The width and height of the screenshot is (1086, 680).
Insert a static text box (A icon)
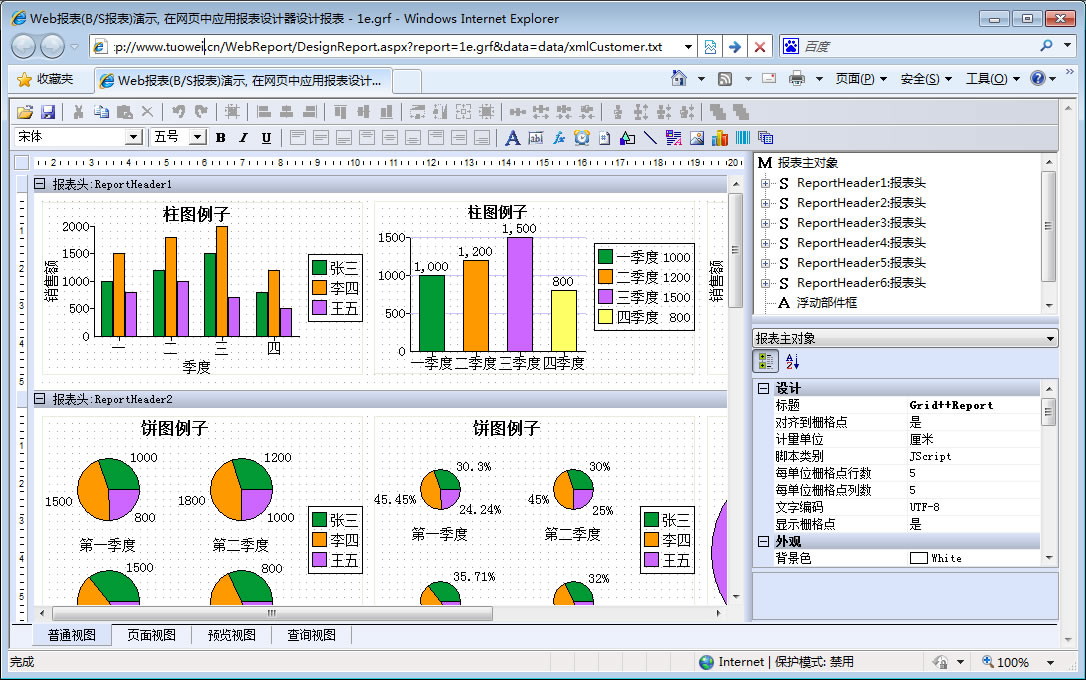coord(512,138)
